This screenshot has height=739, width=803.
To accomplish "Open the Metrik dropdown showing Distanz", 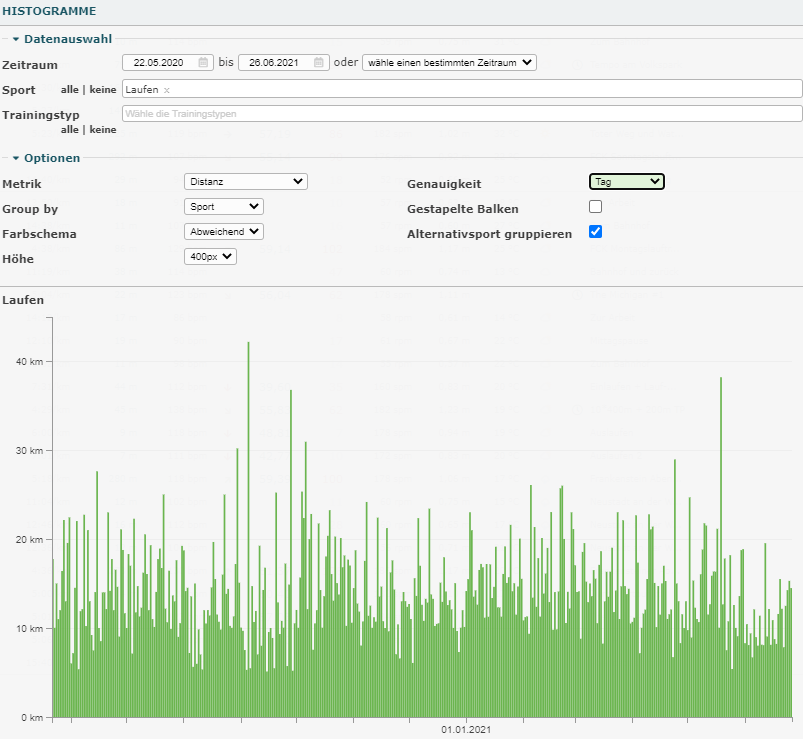I will [246, 182].
